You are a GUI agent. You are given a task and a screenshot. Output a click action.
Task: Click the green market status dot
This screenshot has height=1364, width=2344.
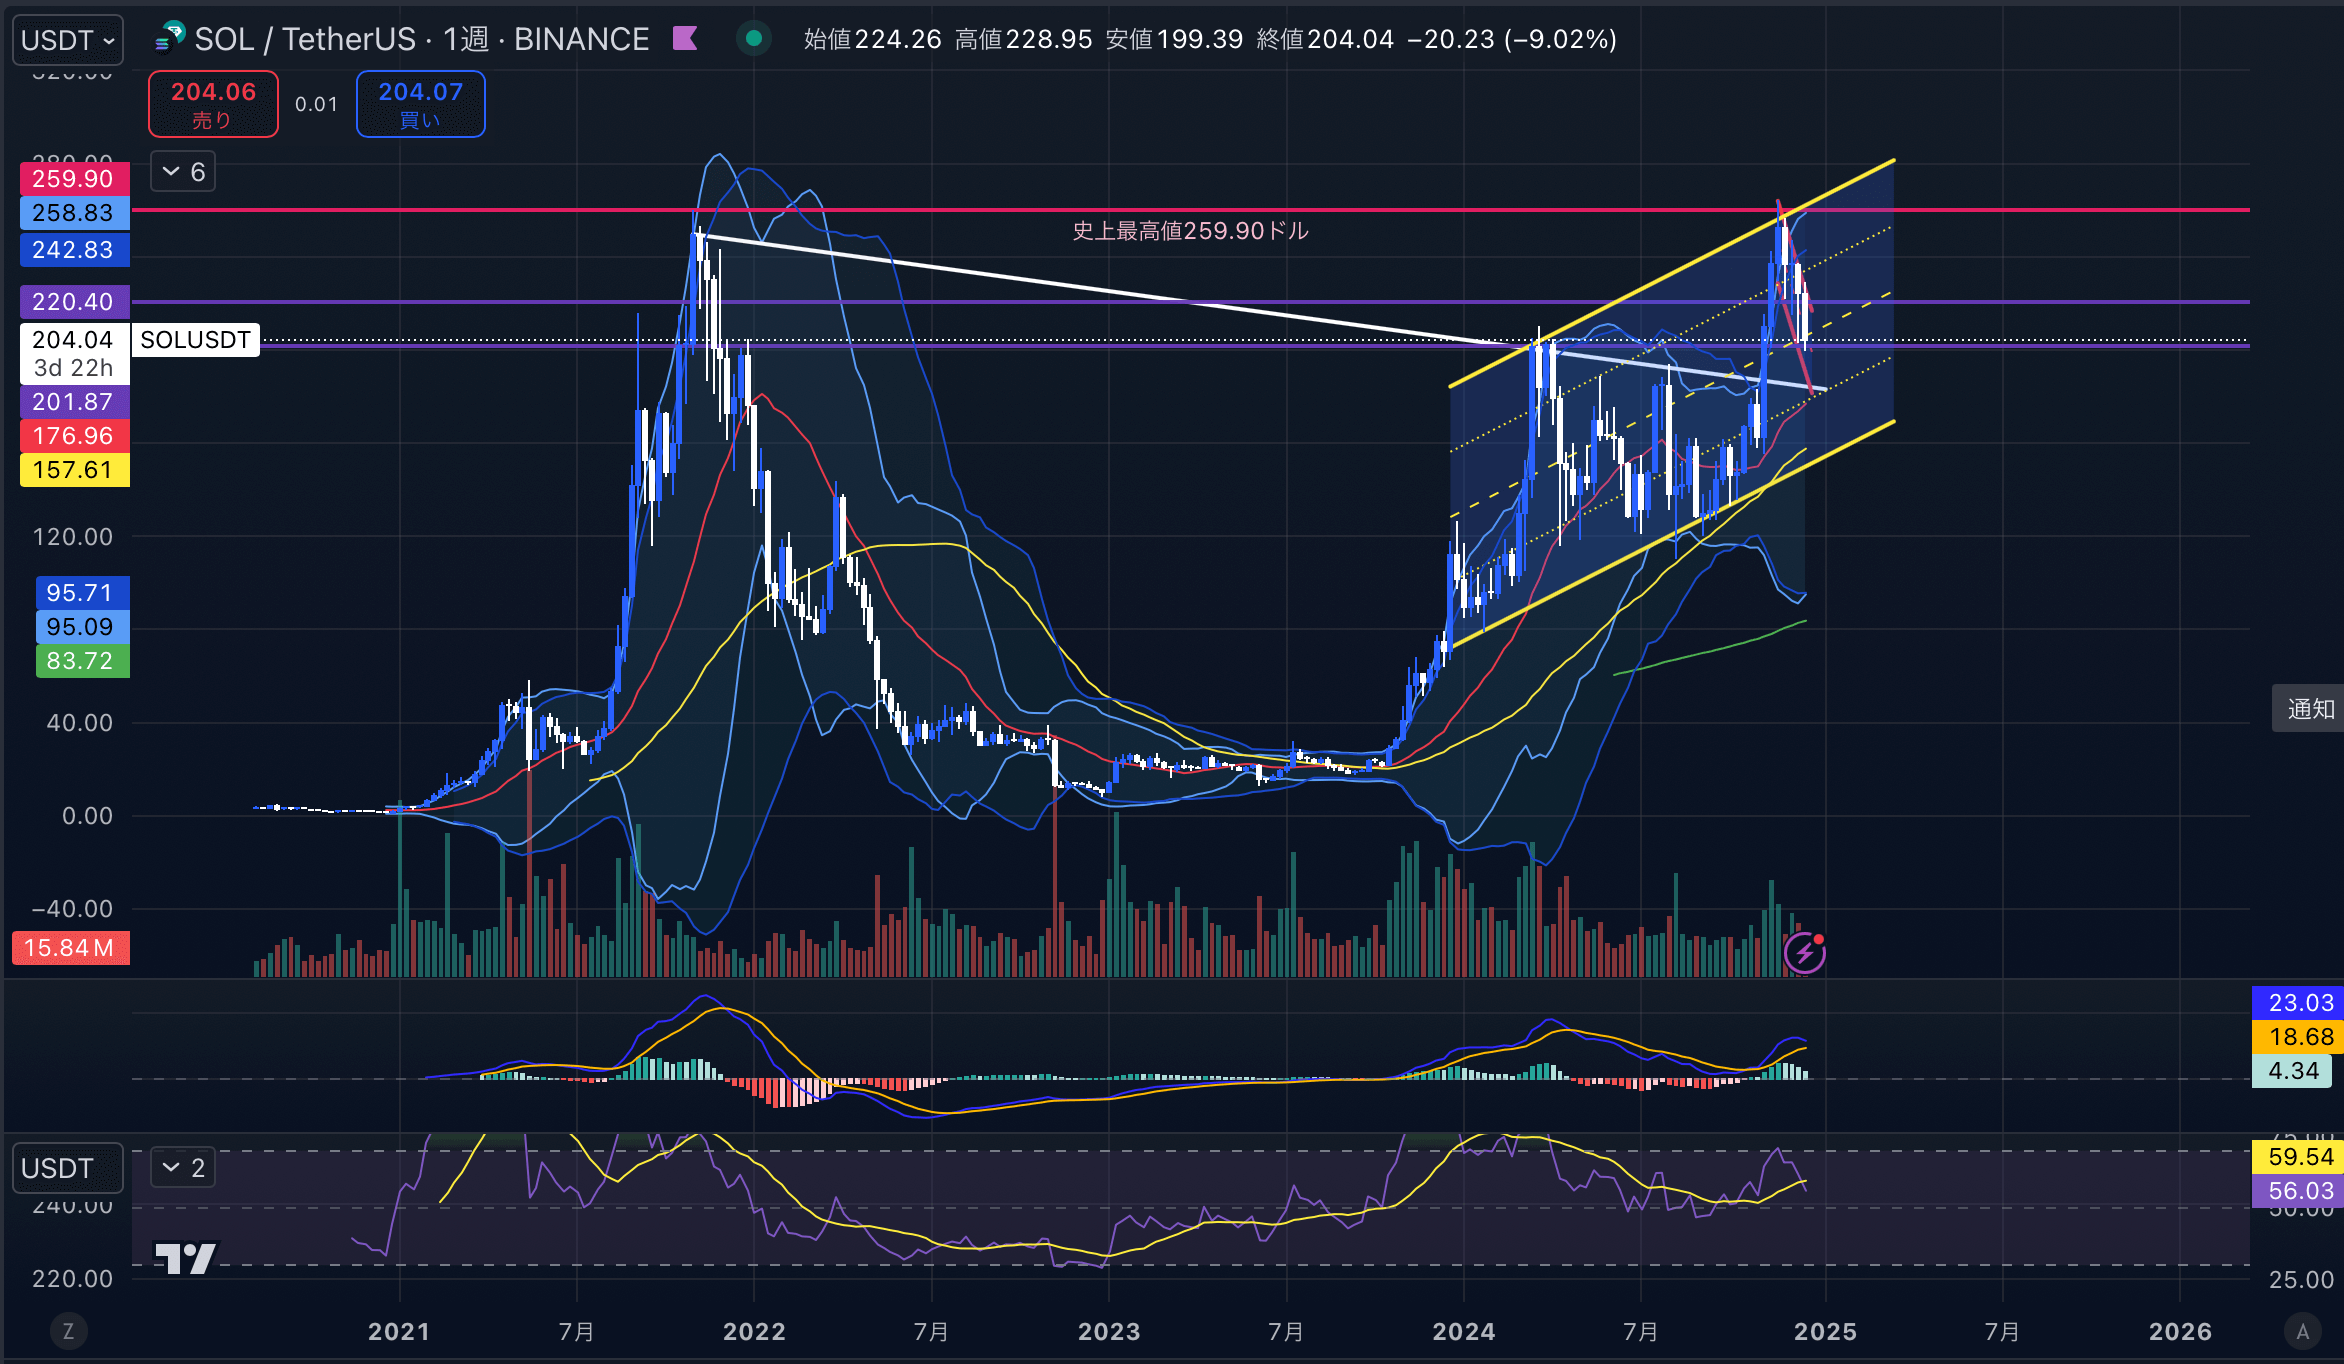click(x=754, y=38)
